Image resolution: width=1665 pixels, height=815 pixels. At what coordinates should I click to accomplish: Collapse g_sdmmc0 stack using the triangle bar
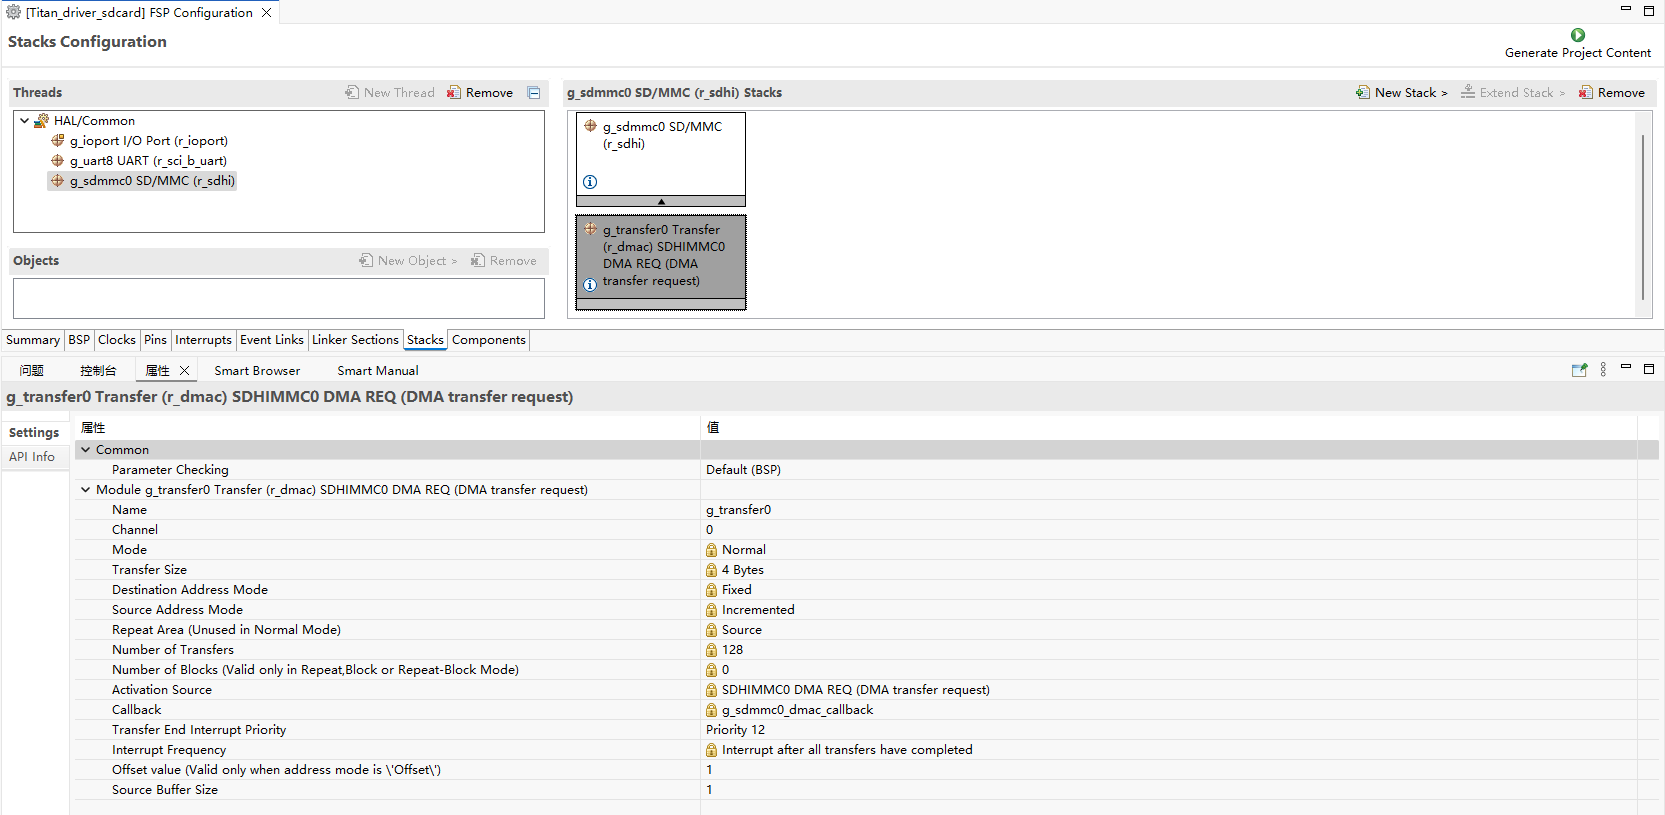click(x=661, y=201)
